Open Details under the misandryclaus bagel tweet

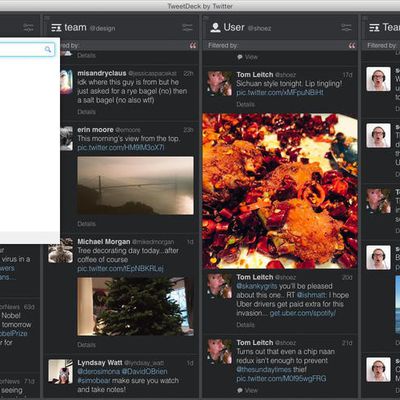click(86, 112)
